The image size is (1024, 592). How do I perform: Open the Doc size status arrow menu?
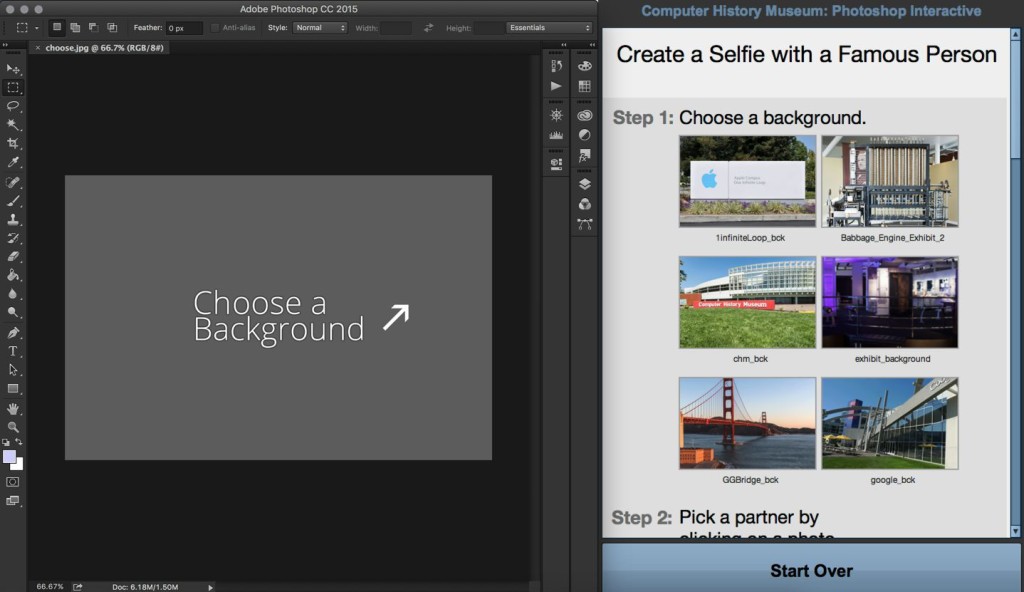(210, 587)
